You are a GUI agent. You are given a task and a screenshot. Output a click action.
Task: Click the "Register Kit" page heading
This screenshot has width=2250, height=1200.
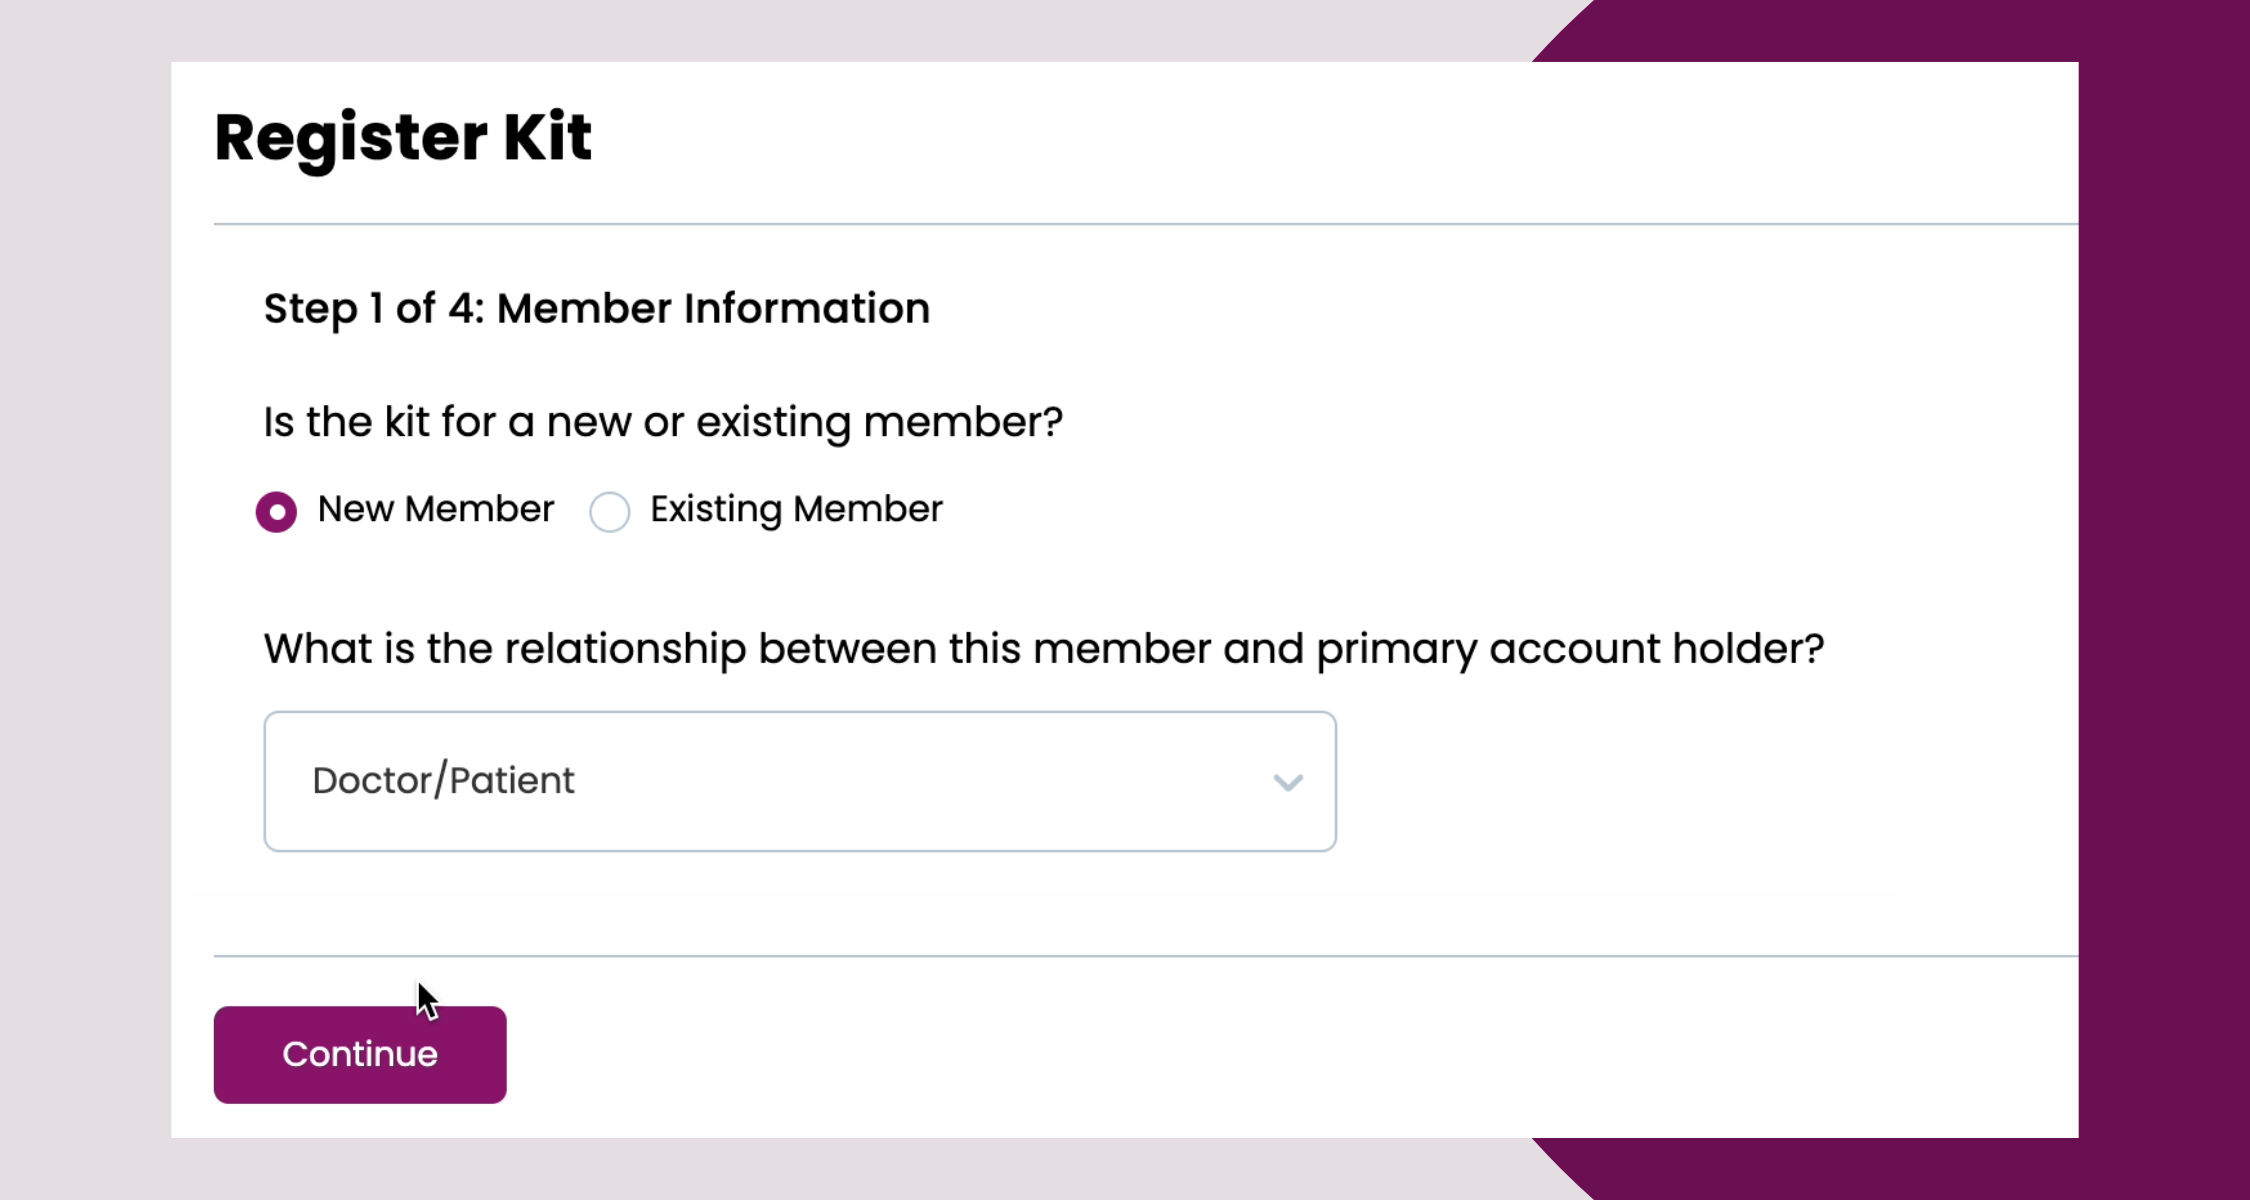[403, 137]
